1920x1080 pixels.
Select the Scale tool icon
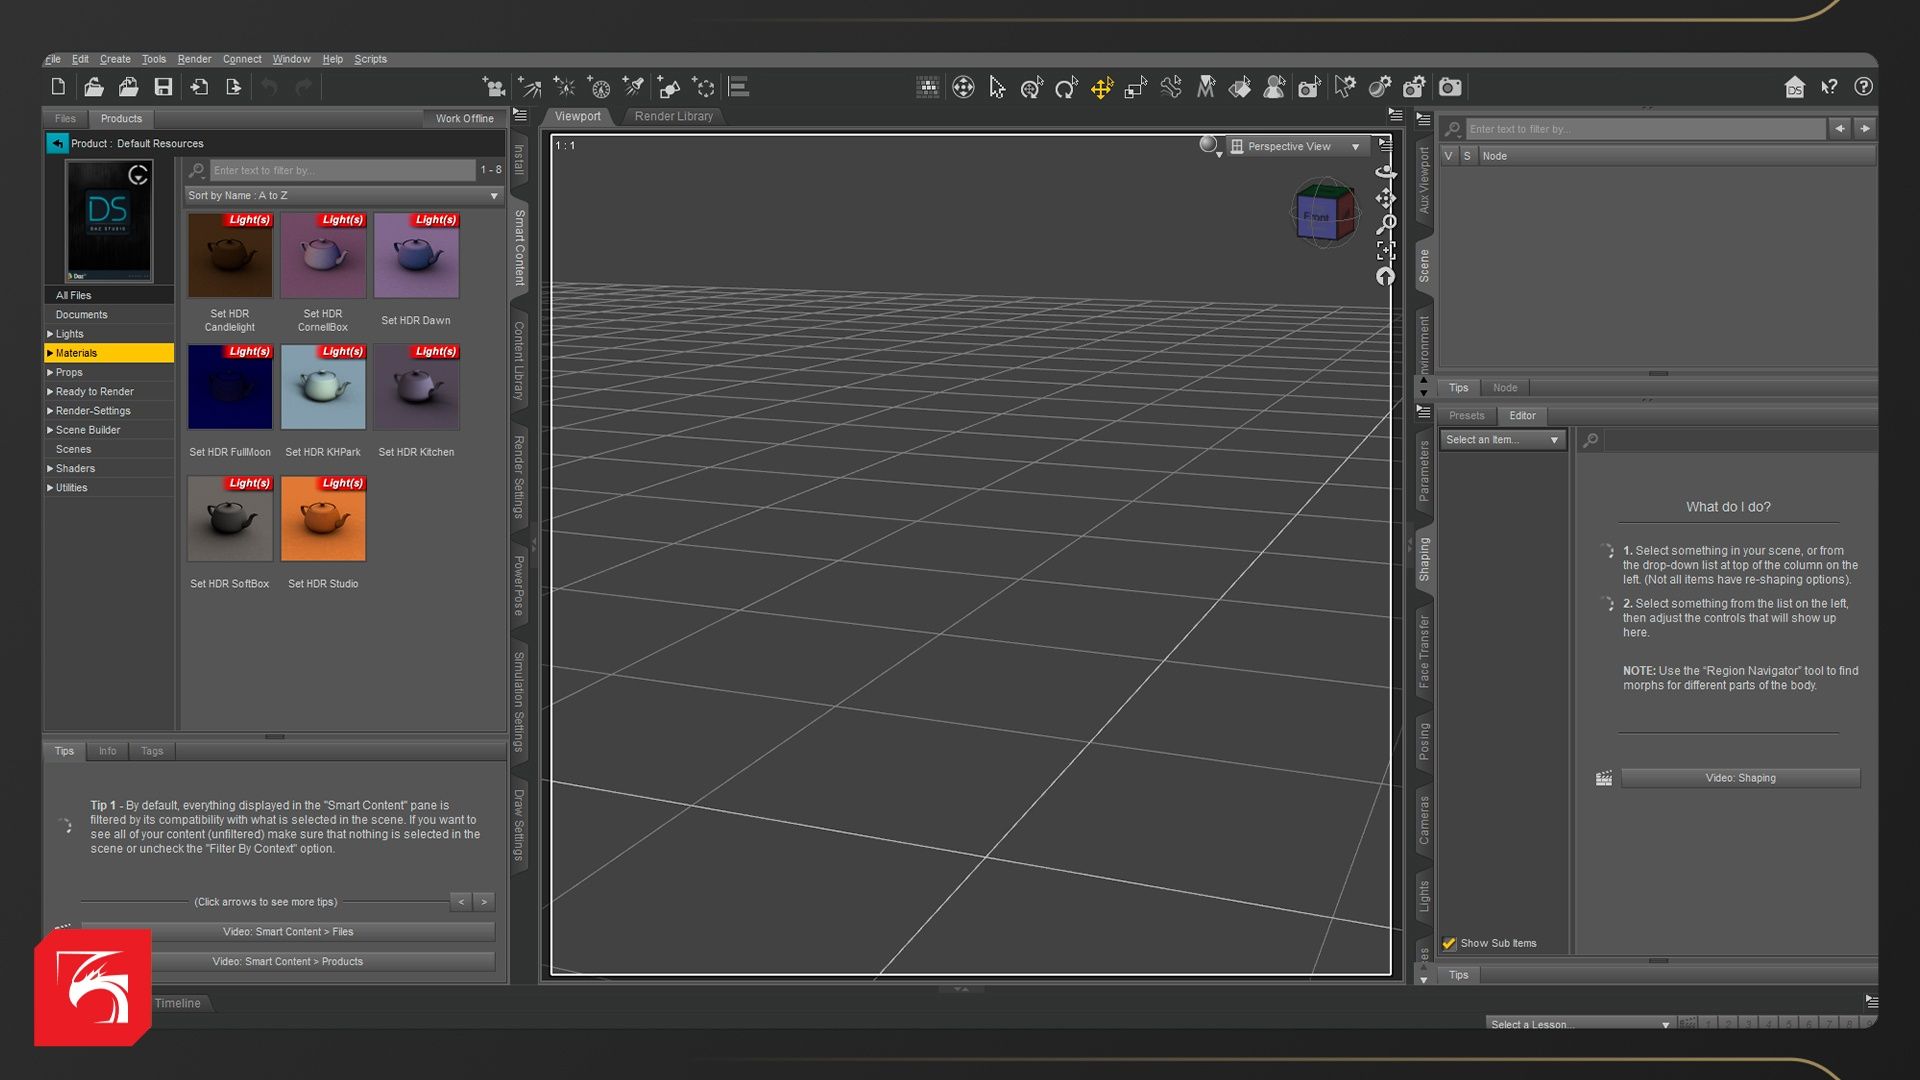coord(1135,88)
